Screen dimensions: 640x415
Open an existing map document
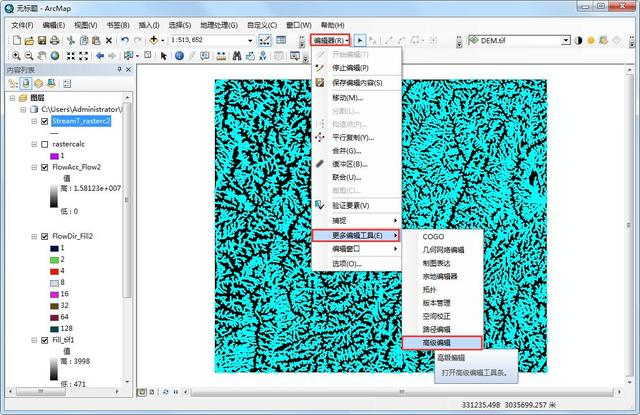coord(29,40)
